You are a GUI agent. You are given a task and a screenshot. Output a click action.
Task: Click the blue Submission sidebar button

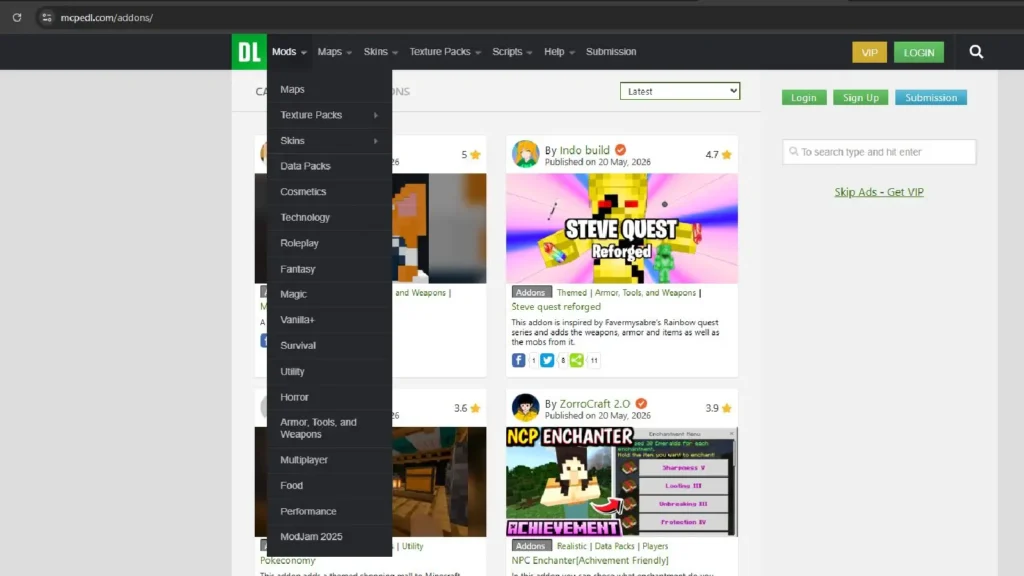click(931, 97)
